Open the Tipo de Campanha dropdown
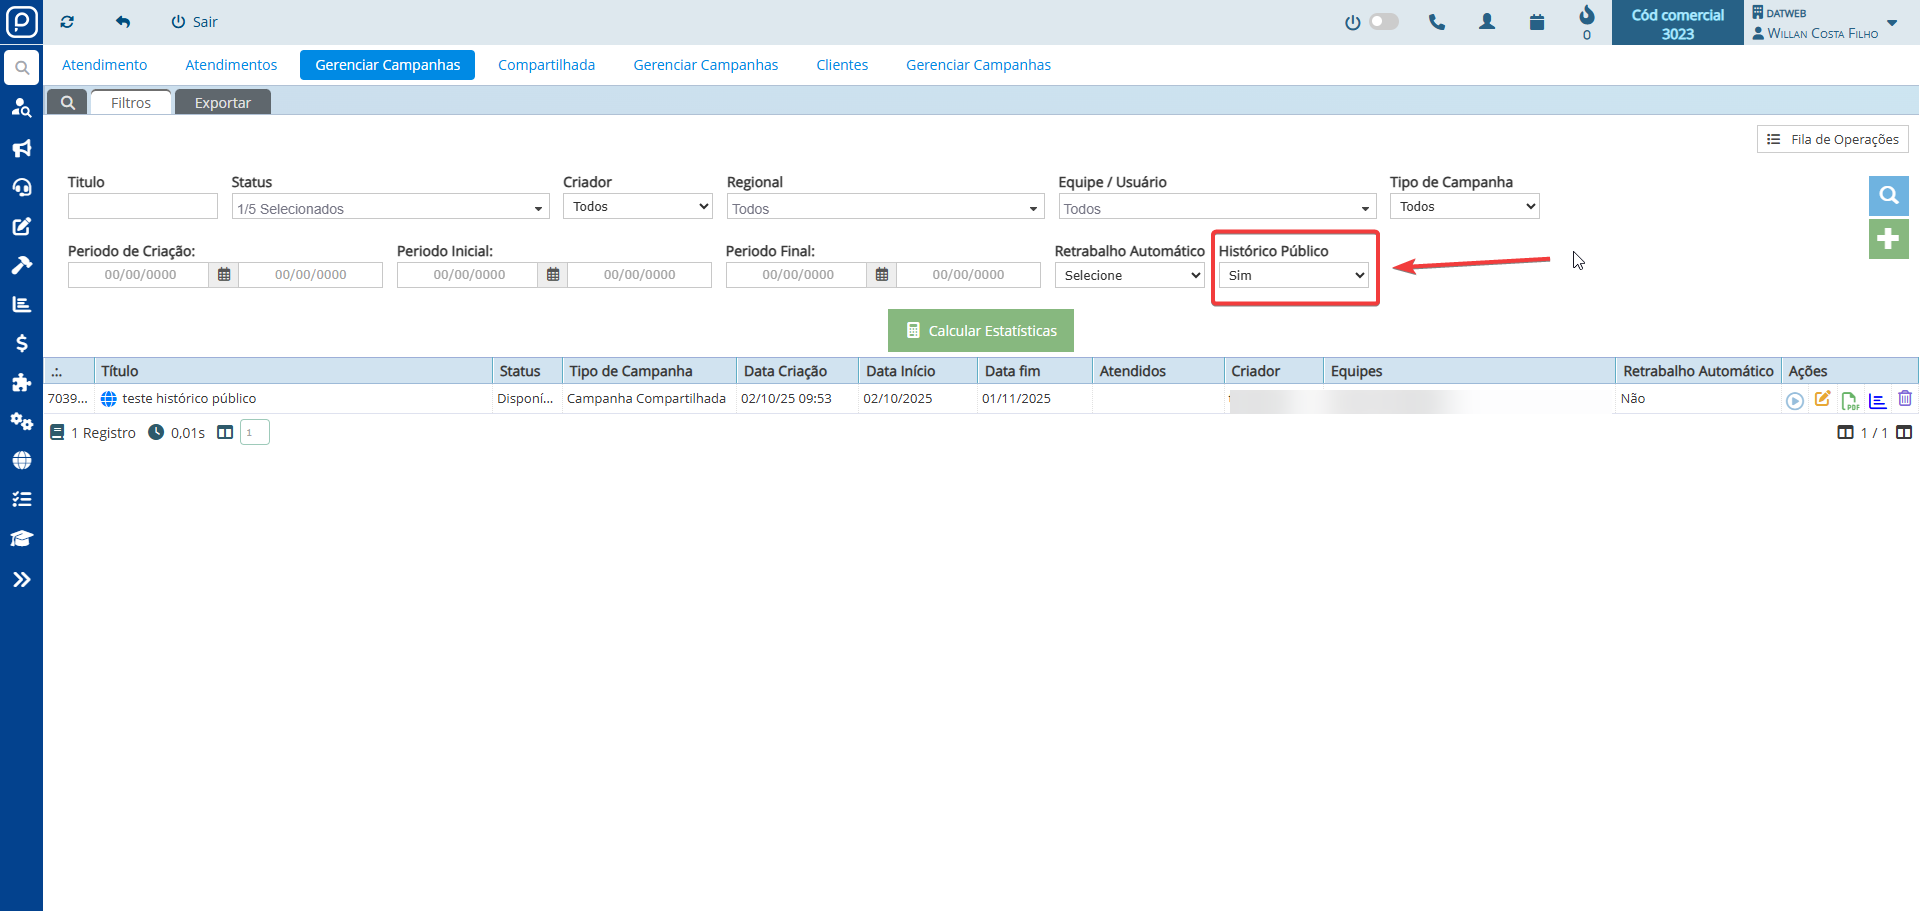 (1464, 207)
